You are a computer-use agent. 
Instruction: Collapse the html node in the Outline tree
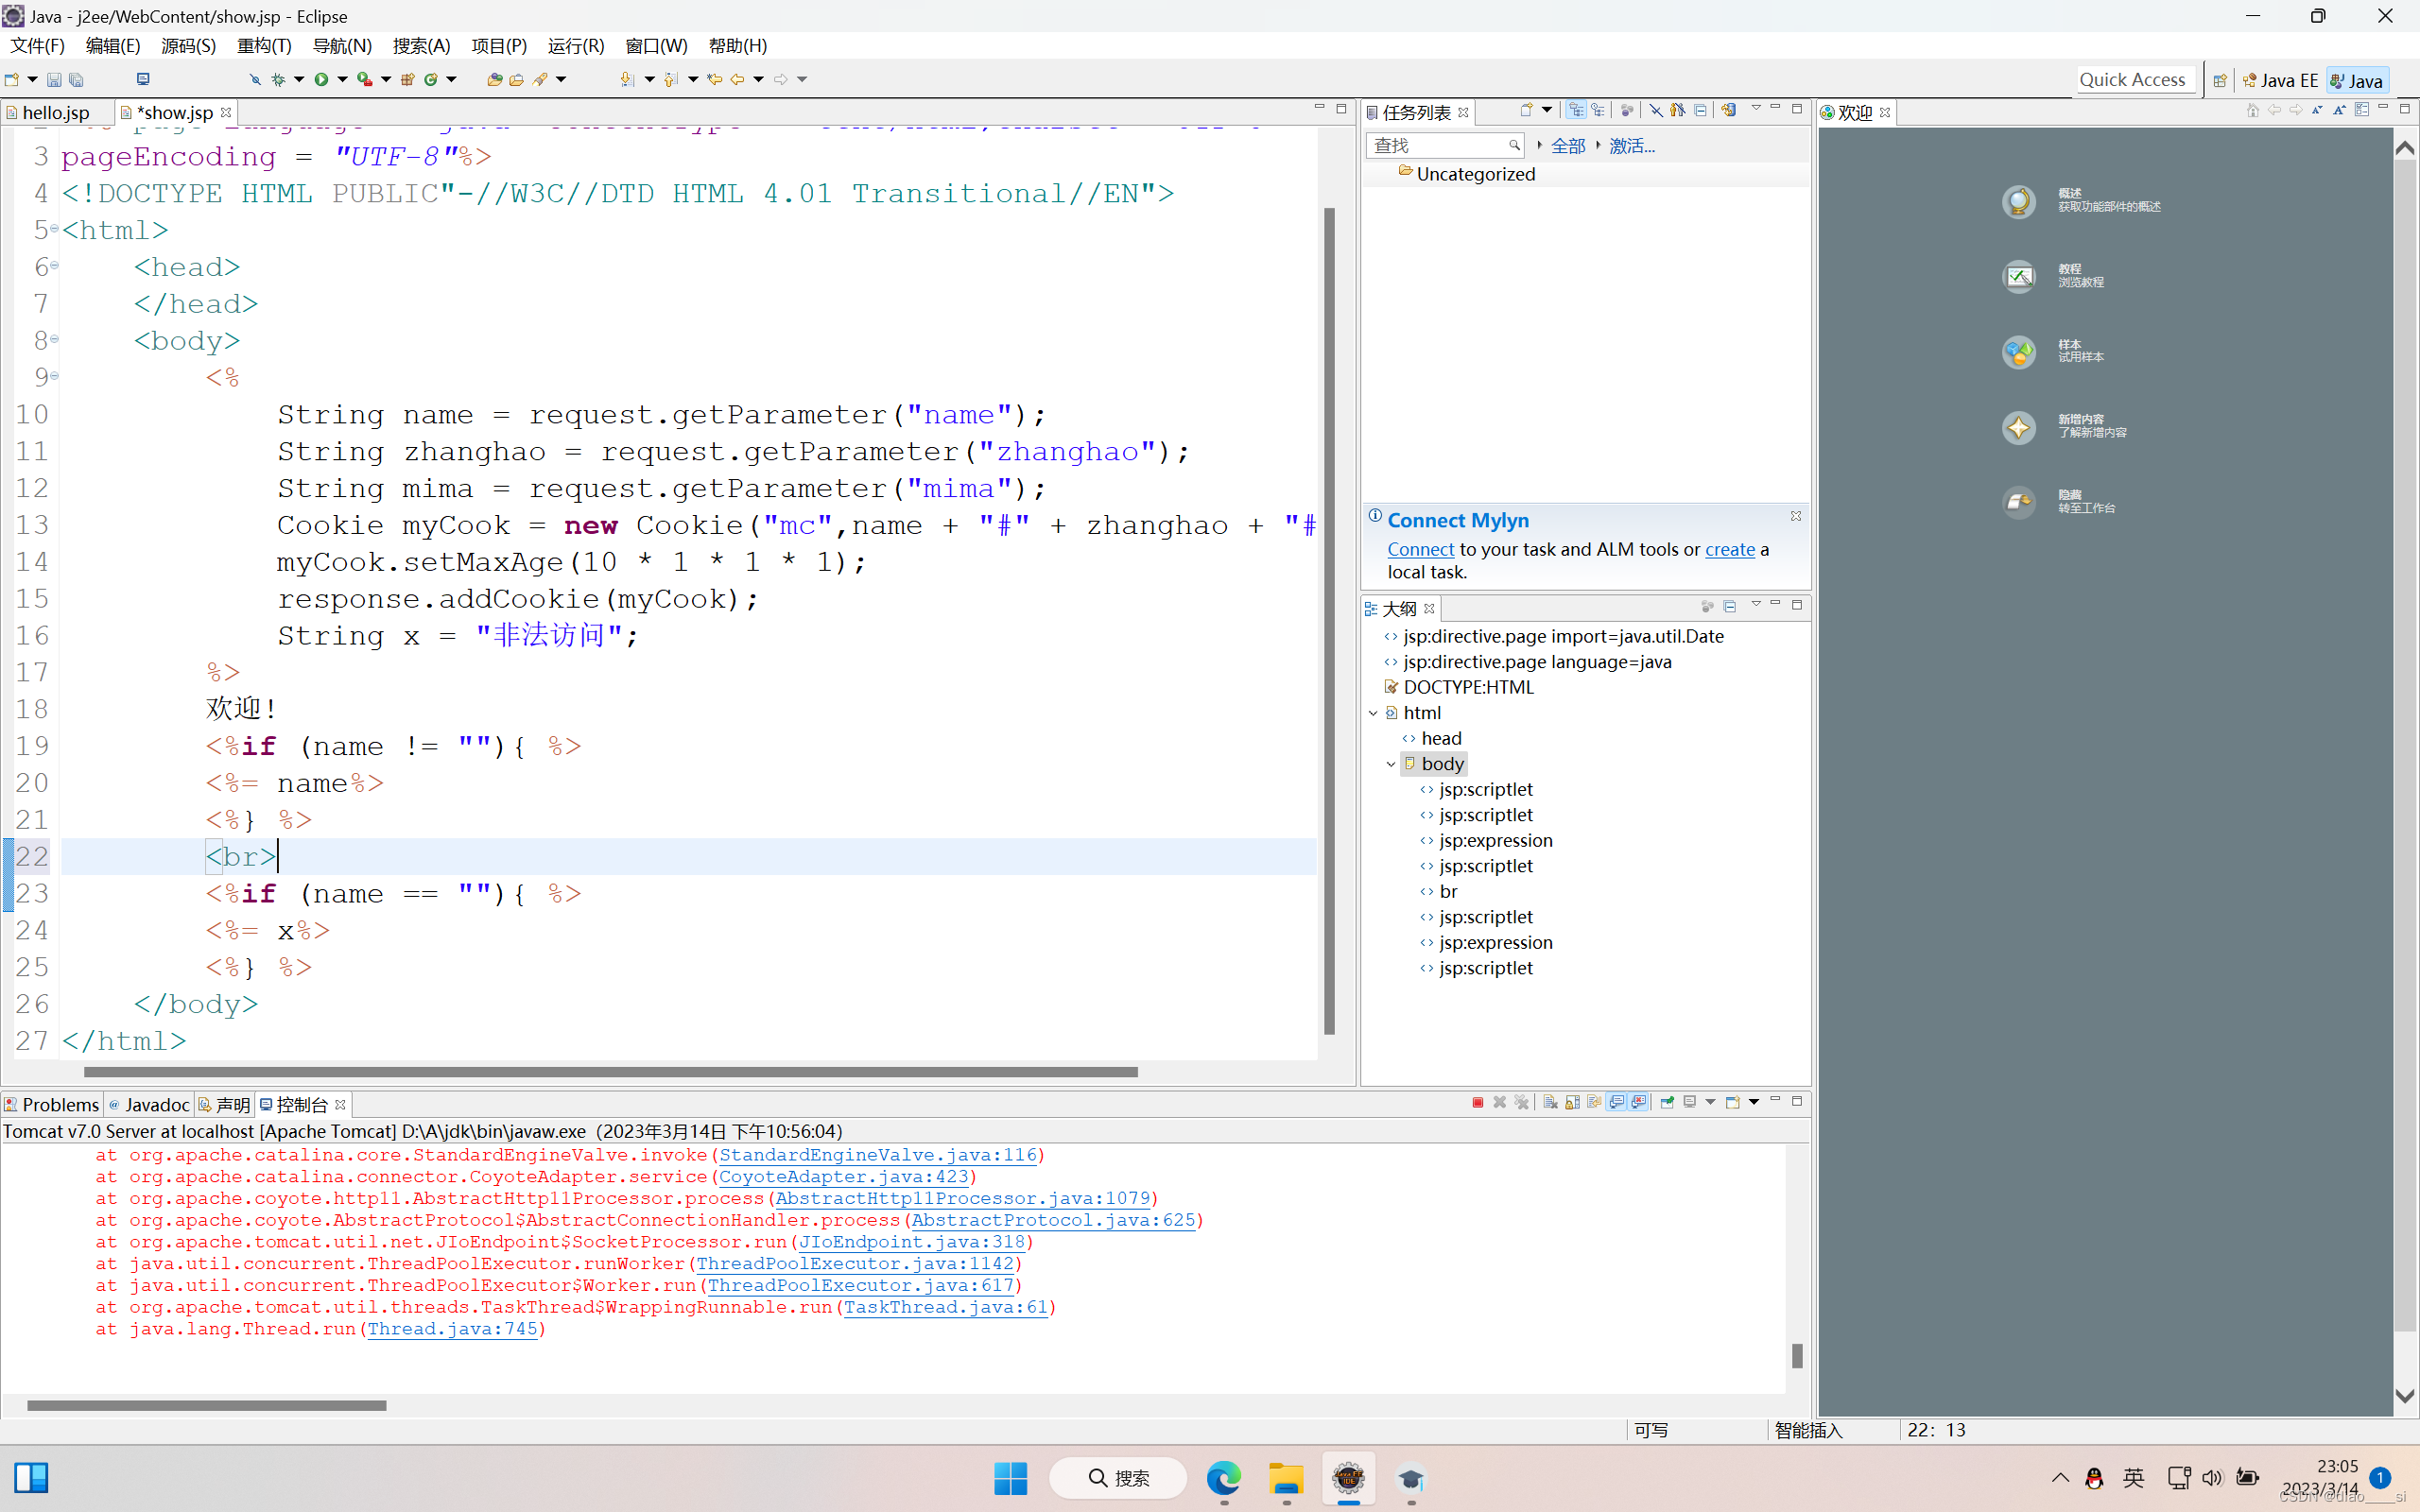[x=1373, y=713]
